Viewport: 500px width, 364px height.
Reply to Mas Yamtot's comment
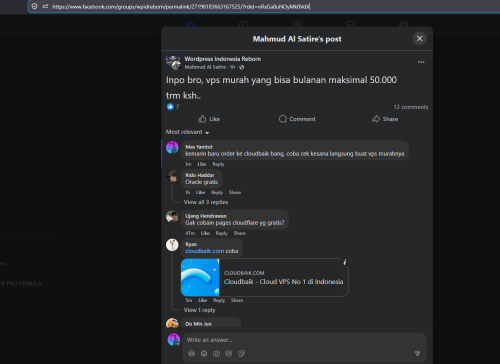(218, 164)
